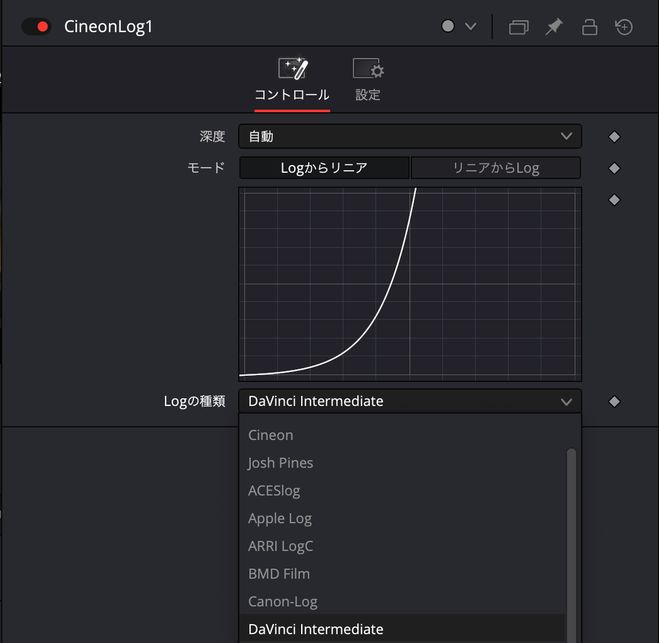
Task: Choose ACESlog from the list
Action: (401, 490)
